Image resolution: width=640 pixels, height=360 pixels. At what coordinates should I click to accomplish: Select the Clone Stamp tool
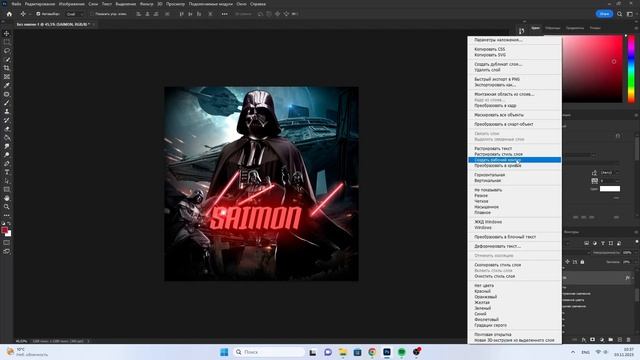[7, 111]
